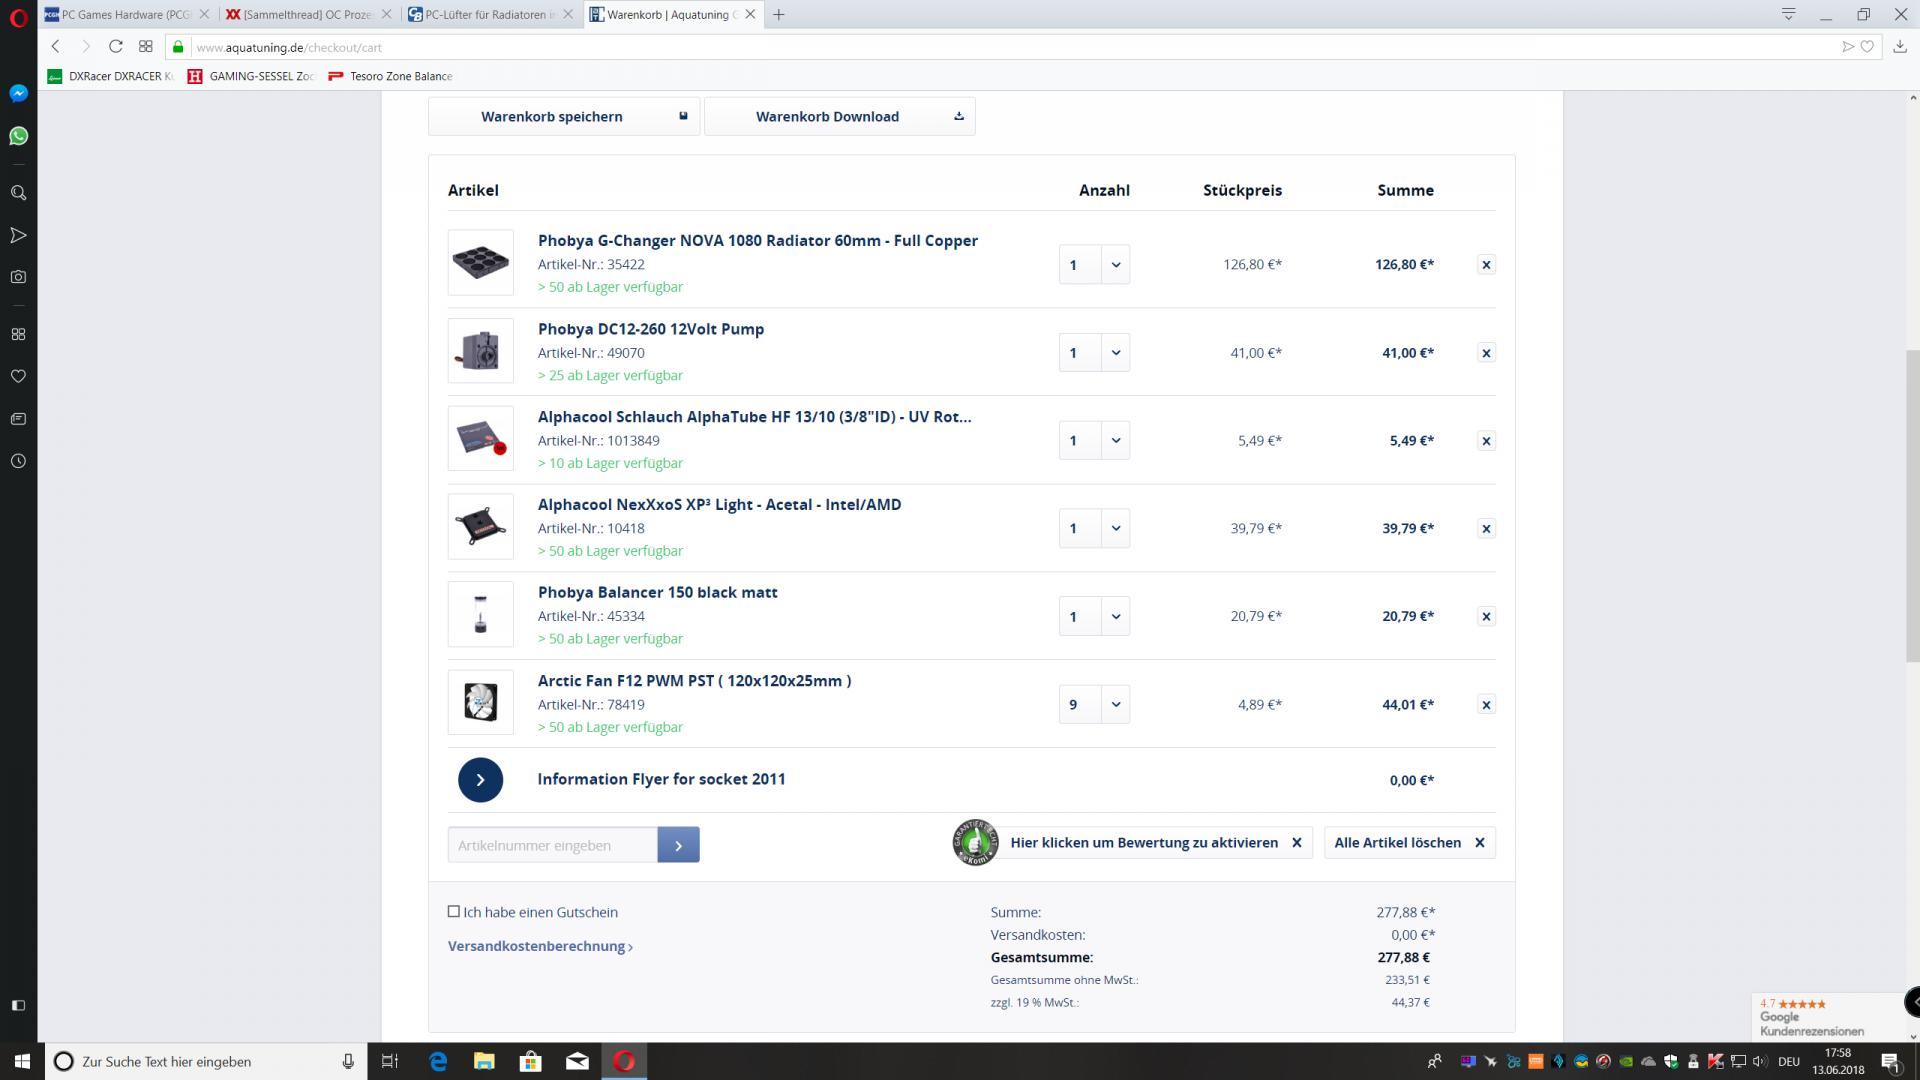Open a new browser tab

779,15
